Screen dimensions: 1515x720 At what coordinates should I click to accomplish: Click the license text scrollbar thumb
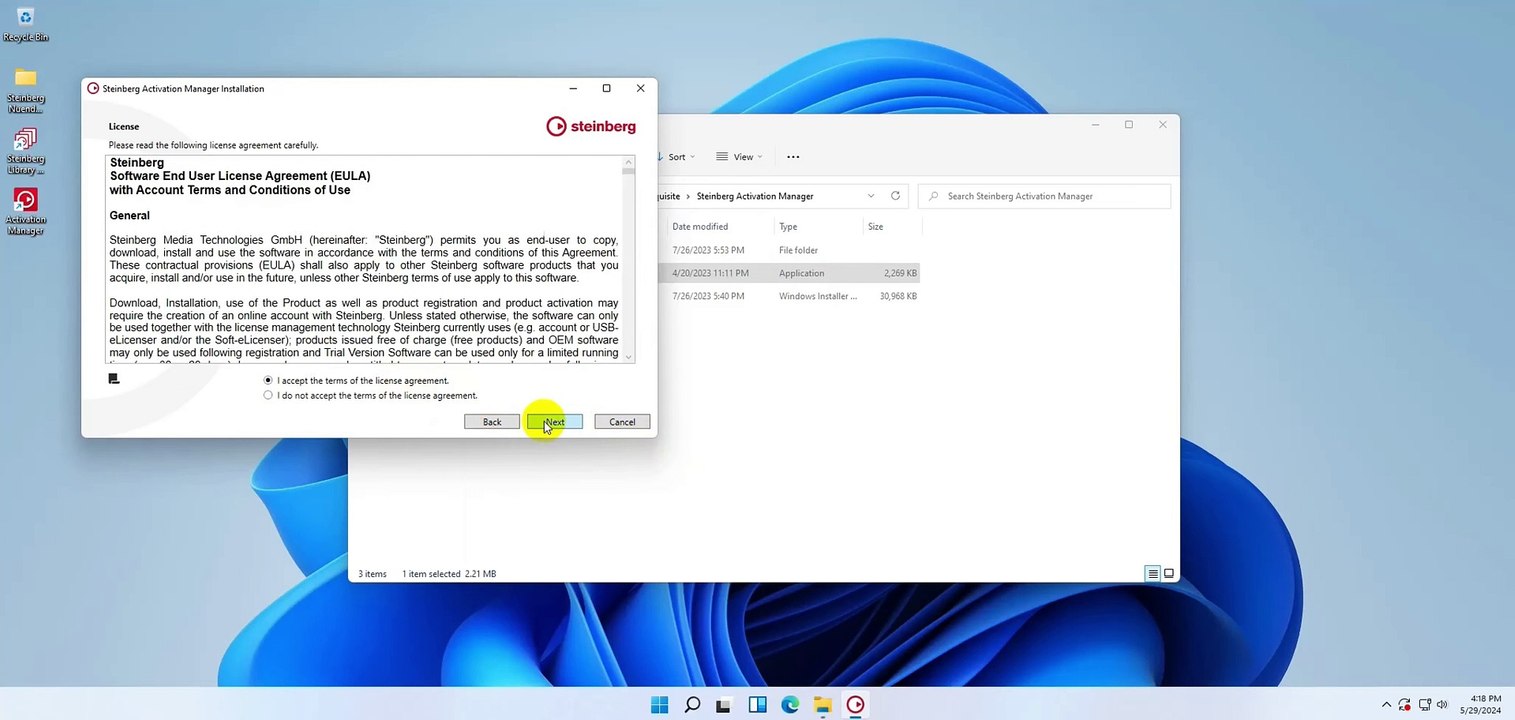click(628, 170)
